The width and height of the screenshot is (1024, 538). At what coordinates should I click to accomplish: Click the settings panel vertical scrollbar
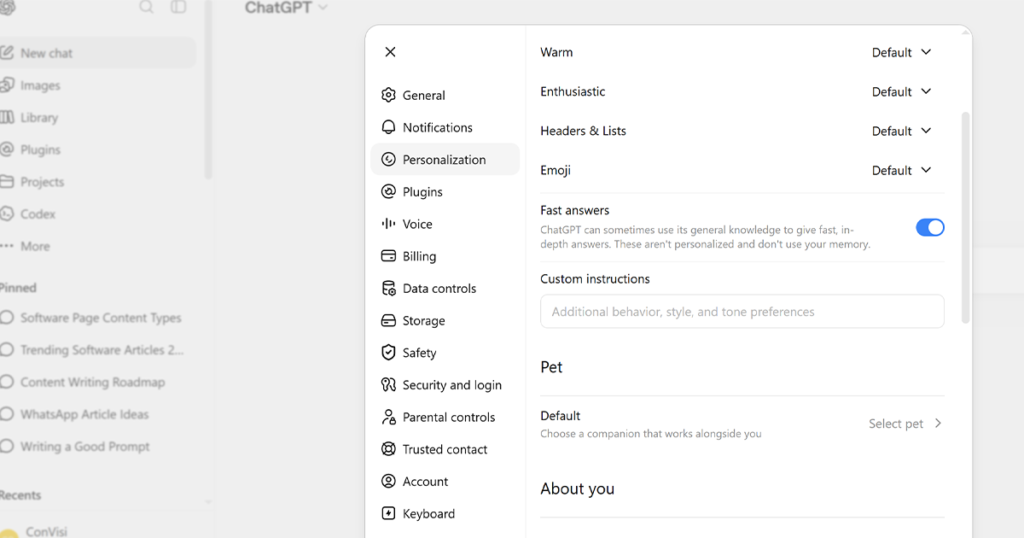(965, 217)
